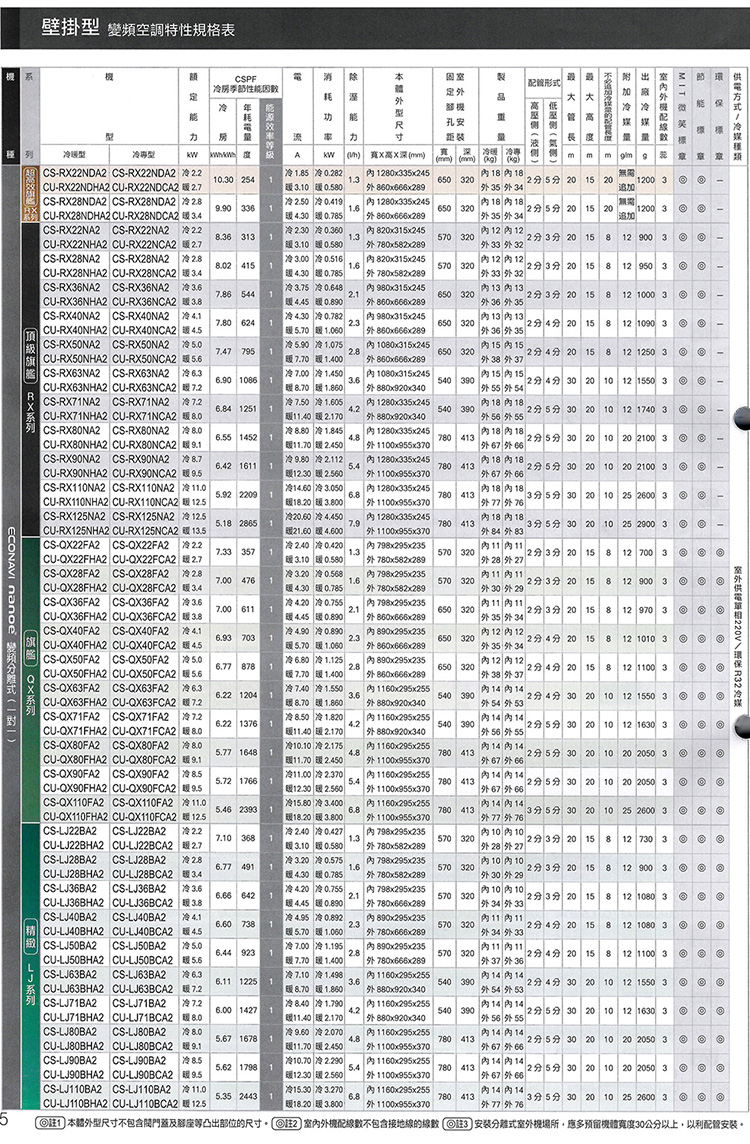Select footnote '註3' about outdoor unit clearance

tap(593, 1124)
